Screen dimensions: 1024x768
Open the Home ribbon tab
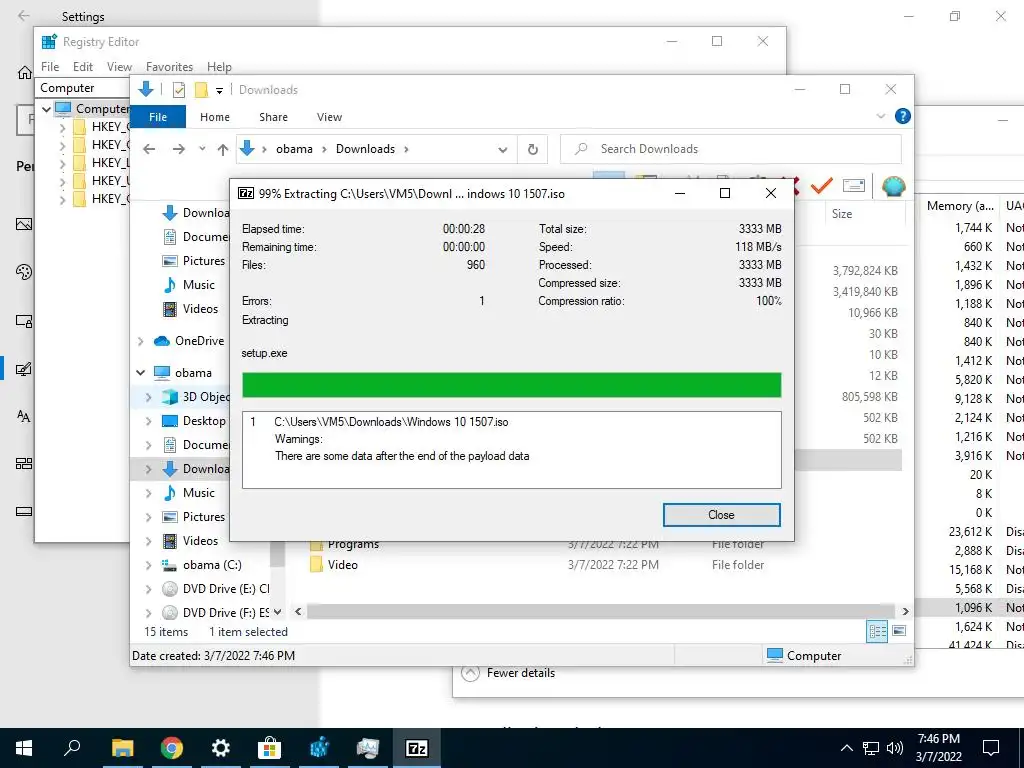click(x=215, y=117)
